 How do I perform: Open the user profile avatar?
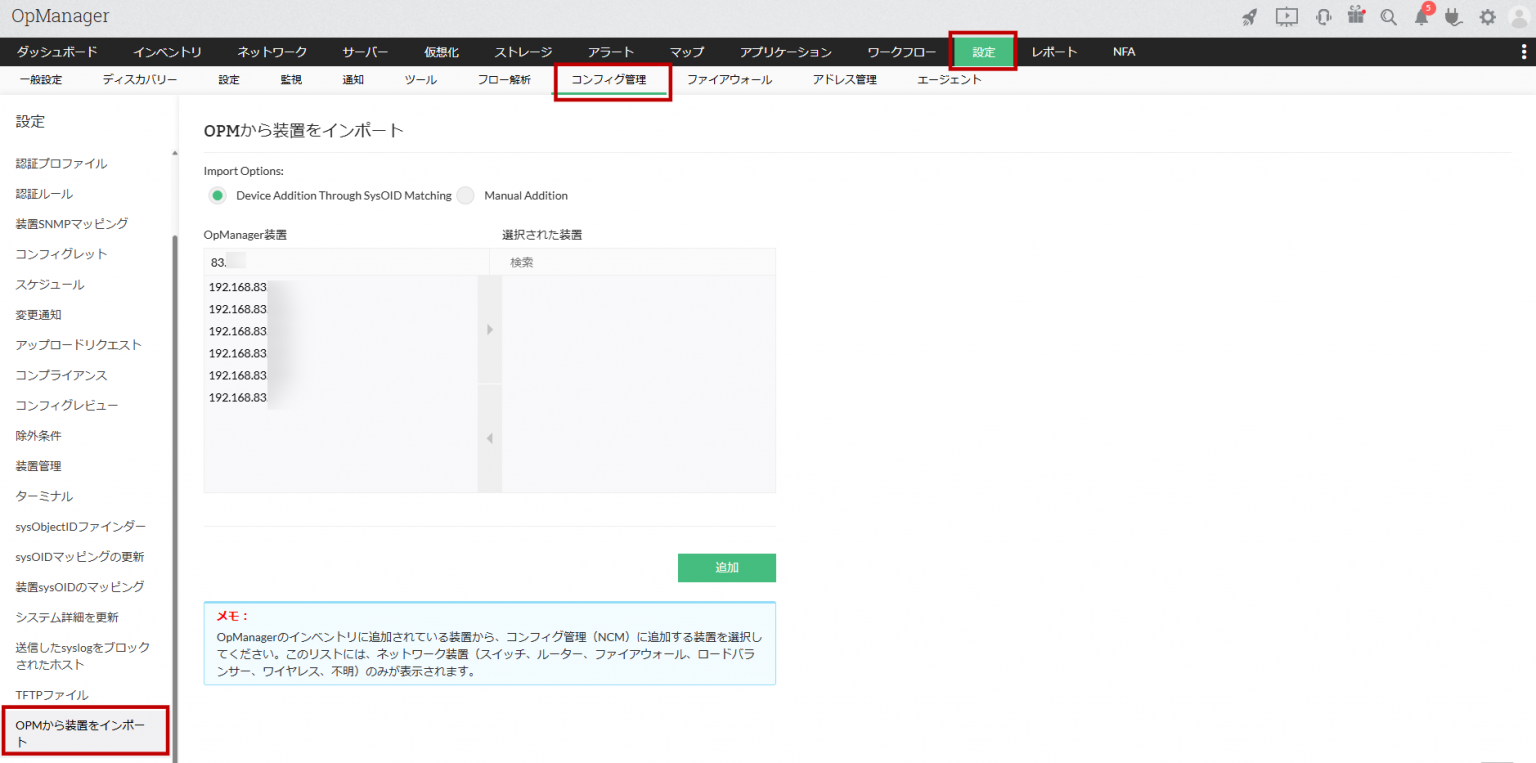1517,16
